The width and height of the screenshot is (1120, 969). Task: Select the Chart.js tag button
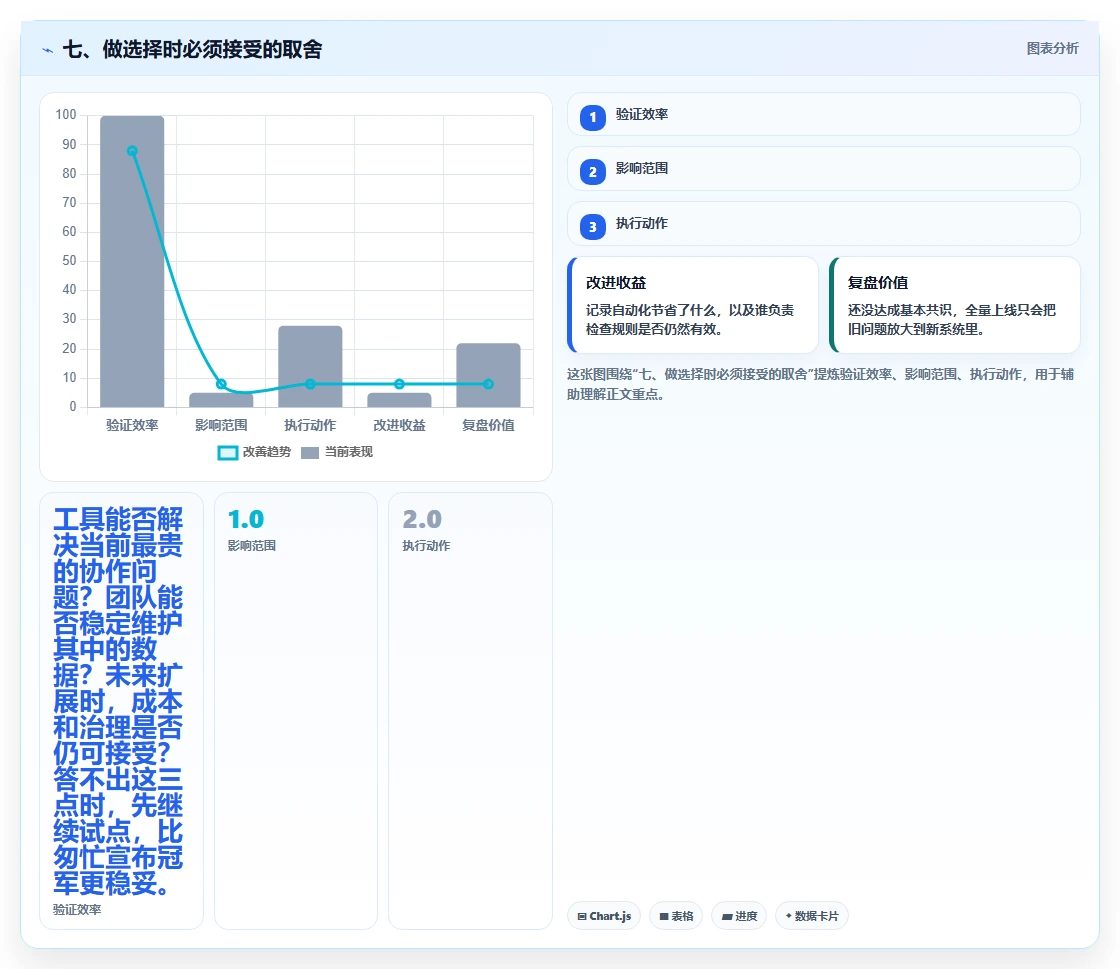pyautogui.click(x=604, y=916)
